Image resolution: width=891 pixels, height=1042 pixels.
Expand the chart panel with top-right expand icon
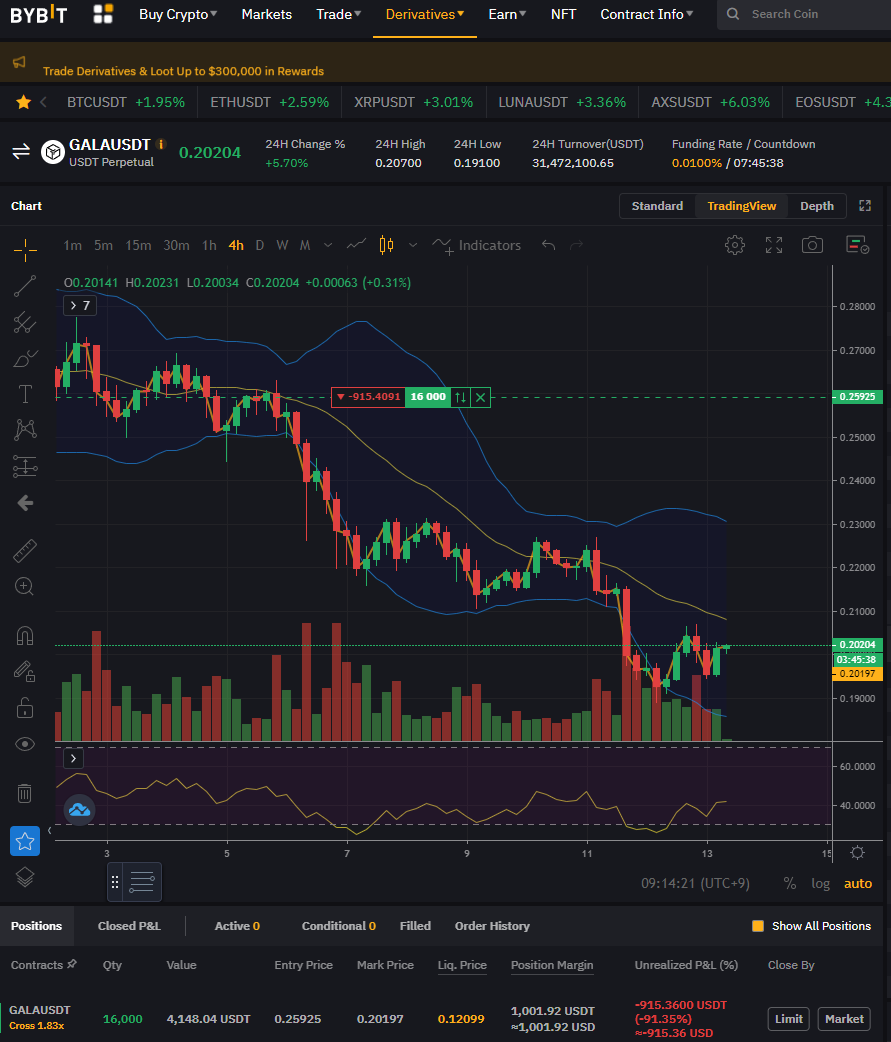coord(865,206)
